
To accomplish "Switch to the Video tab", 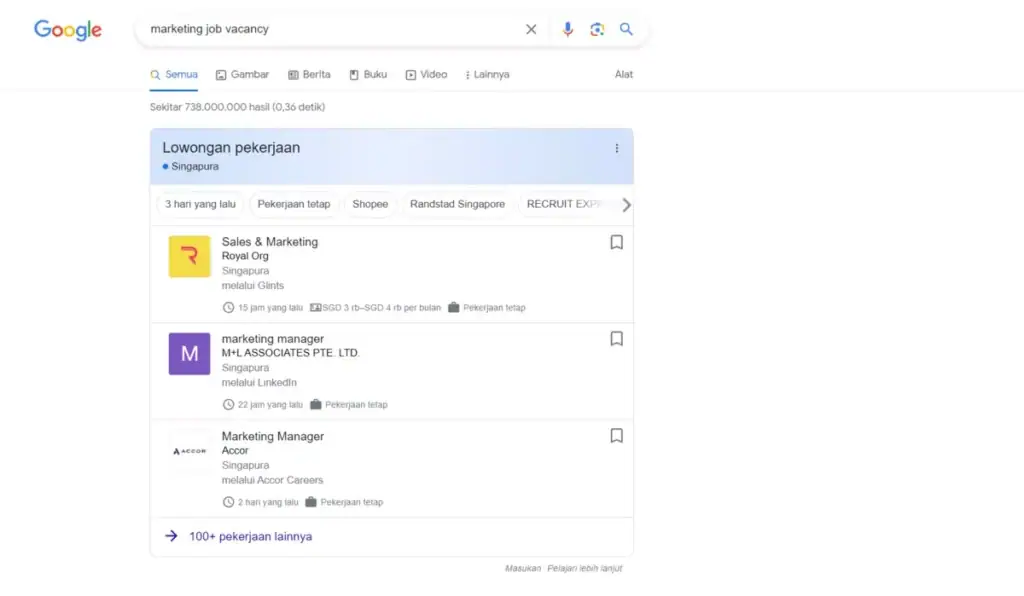I will 426,74.
